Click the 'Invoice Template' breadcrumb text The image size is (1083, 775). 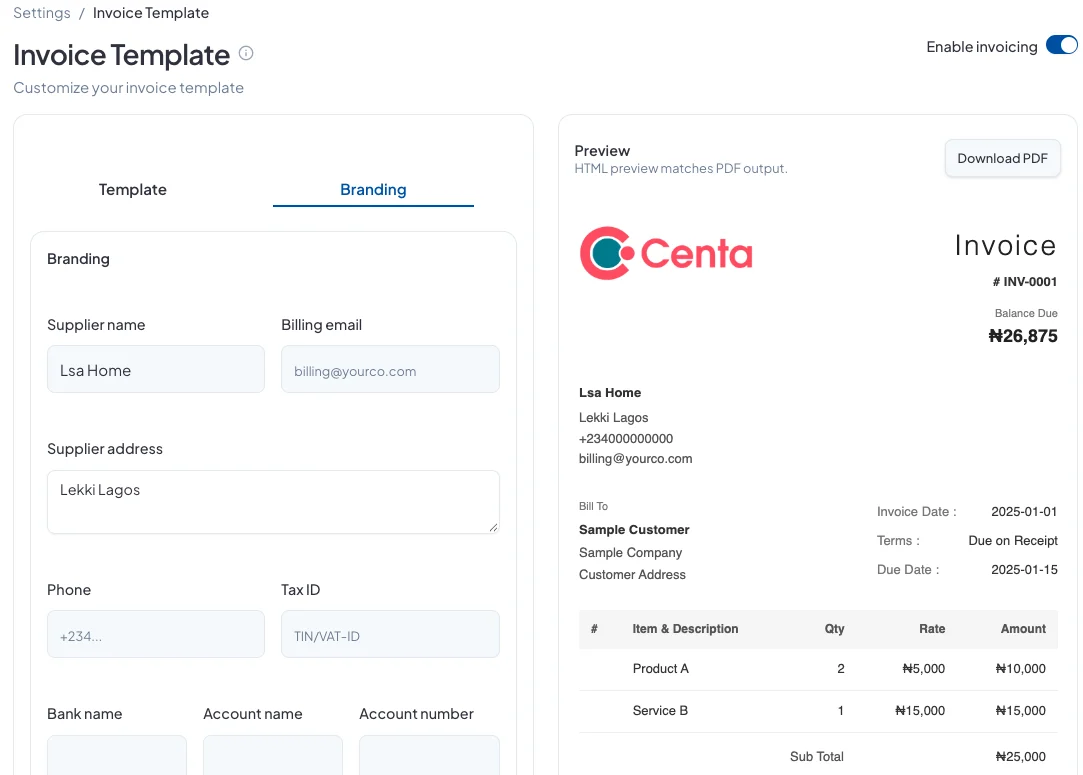point(151,13)
